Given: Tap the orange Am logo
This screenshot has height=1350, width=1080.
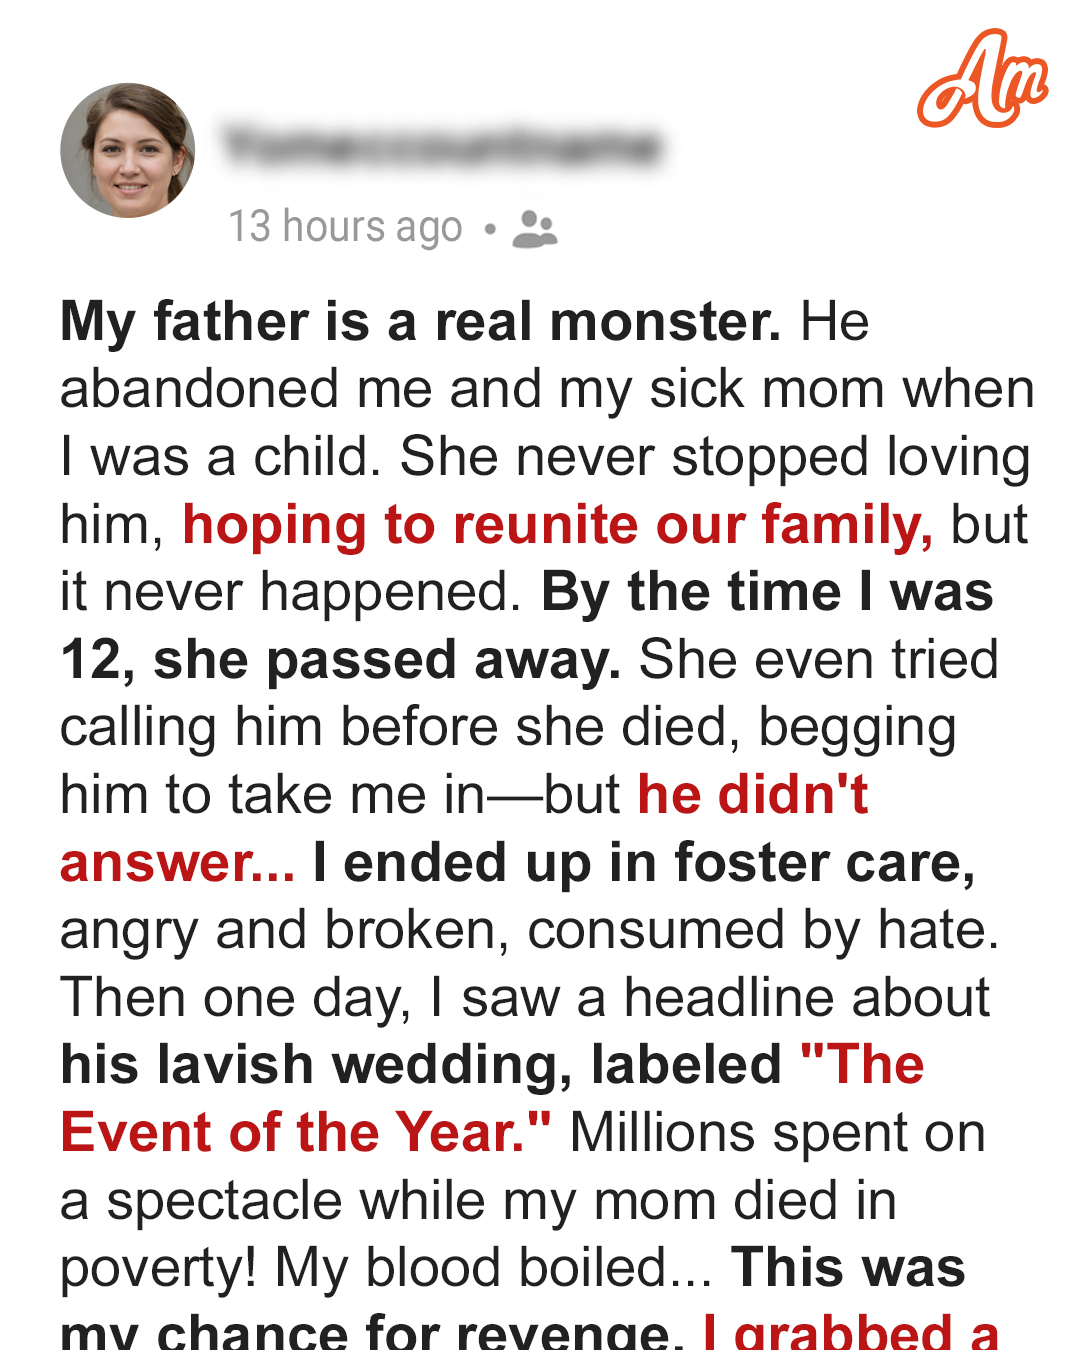Looking at the screenshot, I should [x=982, y=79].
